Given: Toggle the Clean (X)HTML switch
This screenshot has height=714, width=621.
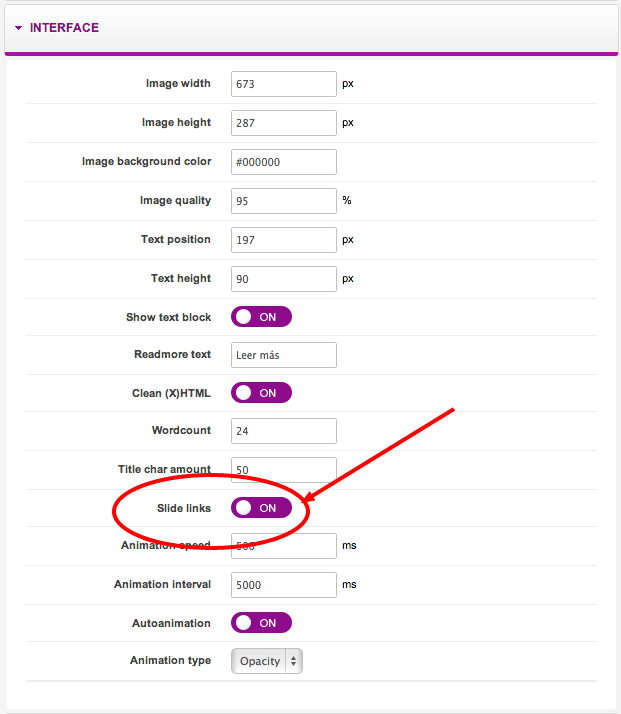Looking at the screenshot, I should [x=261, y=393].
